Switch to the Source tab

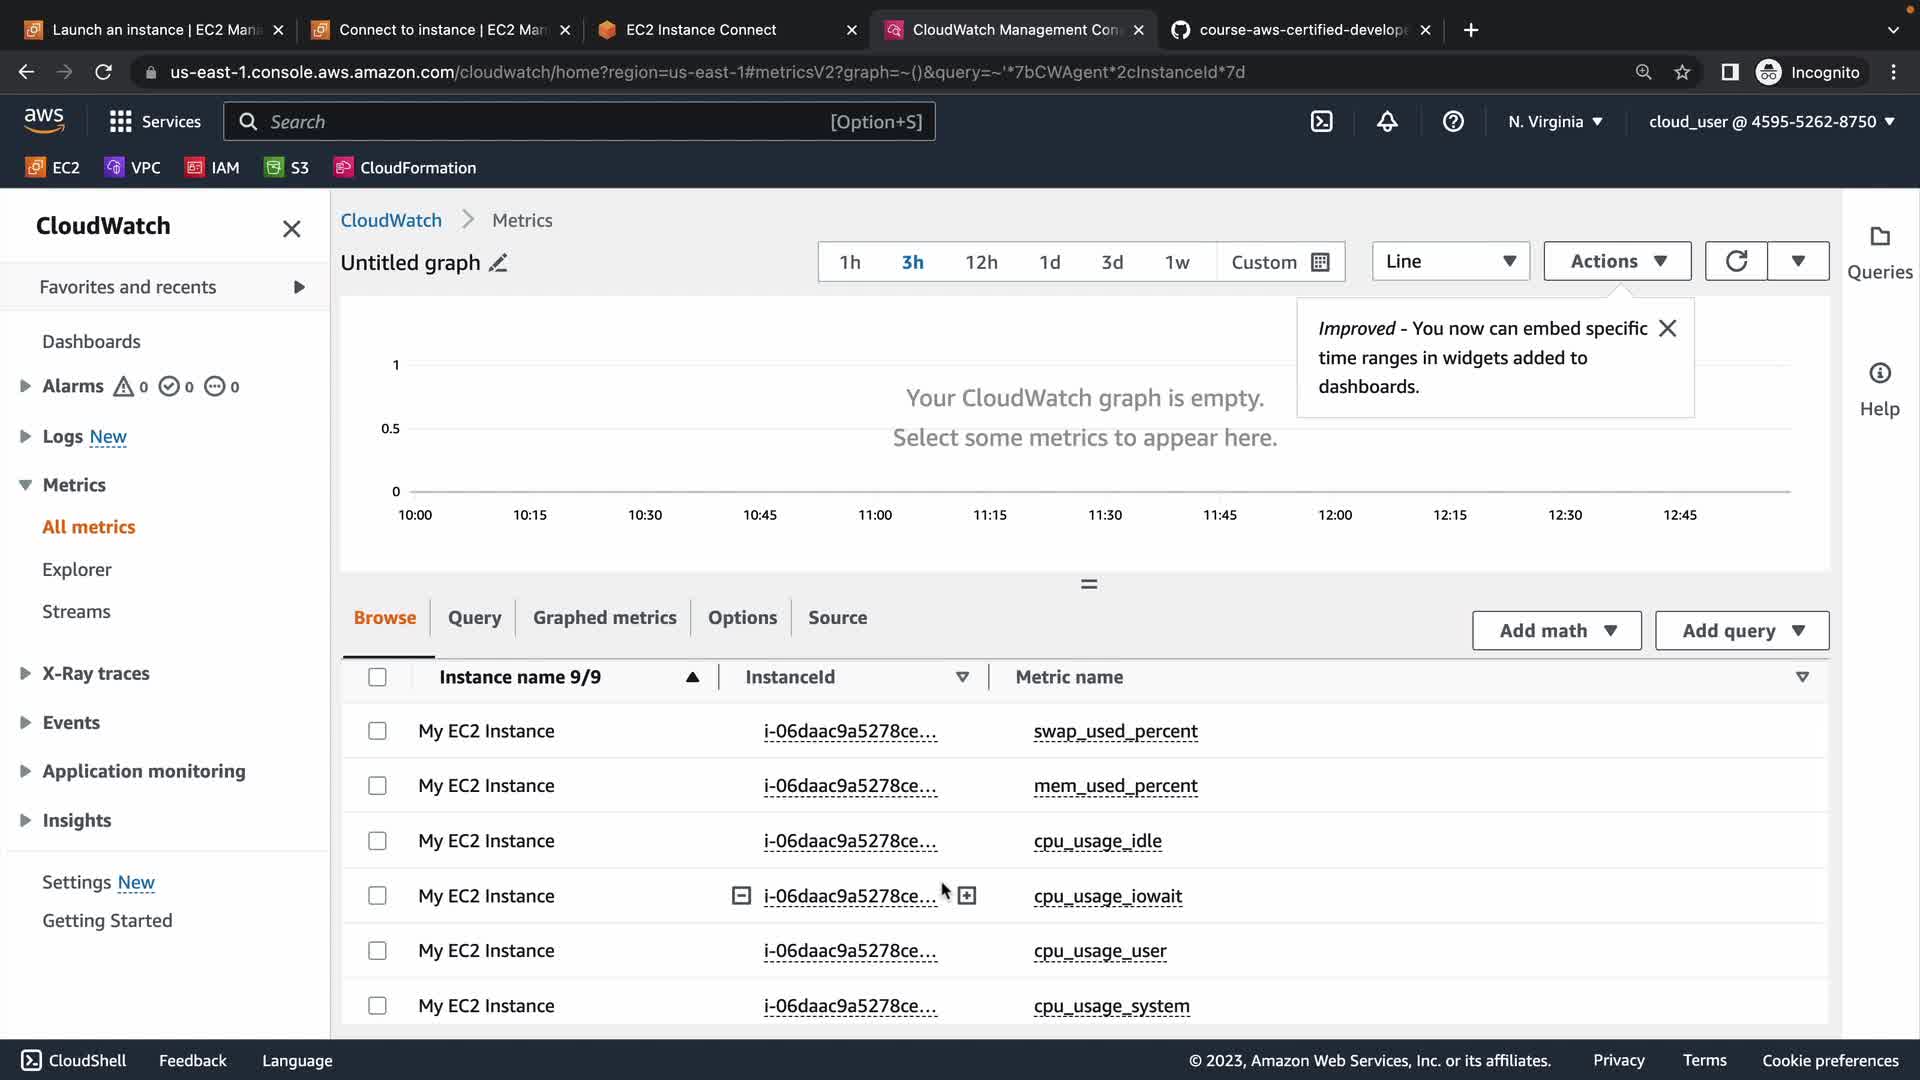coord(837,618)
